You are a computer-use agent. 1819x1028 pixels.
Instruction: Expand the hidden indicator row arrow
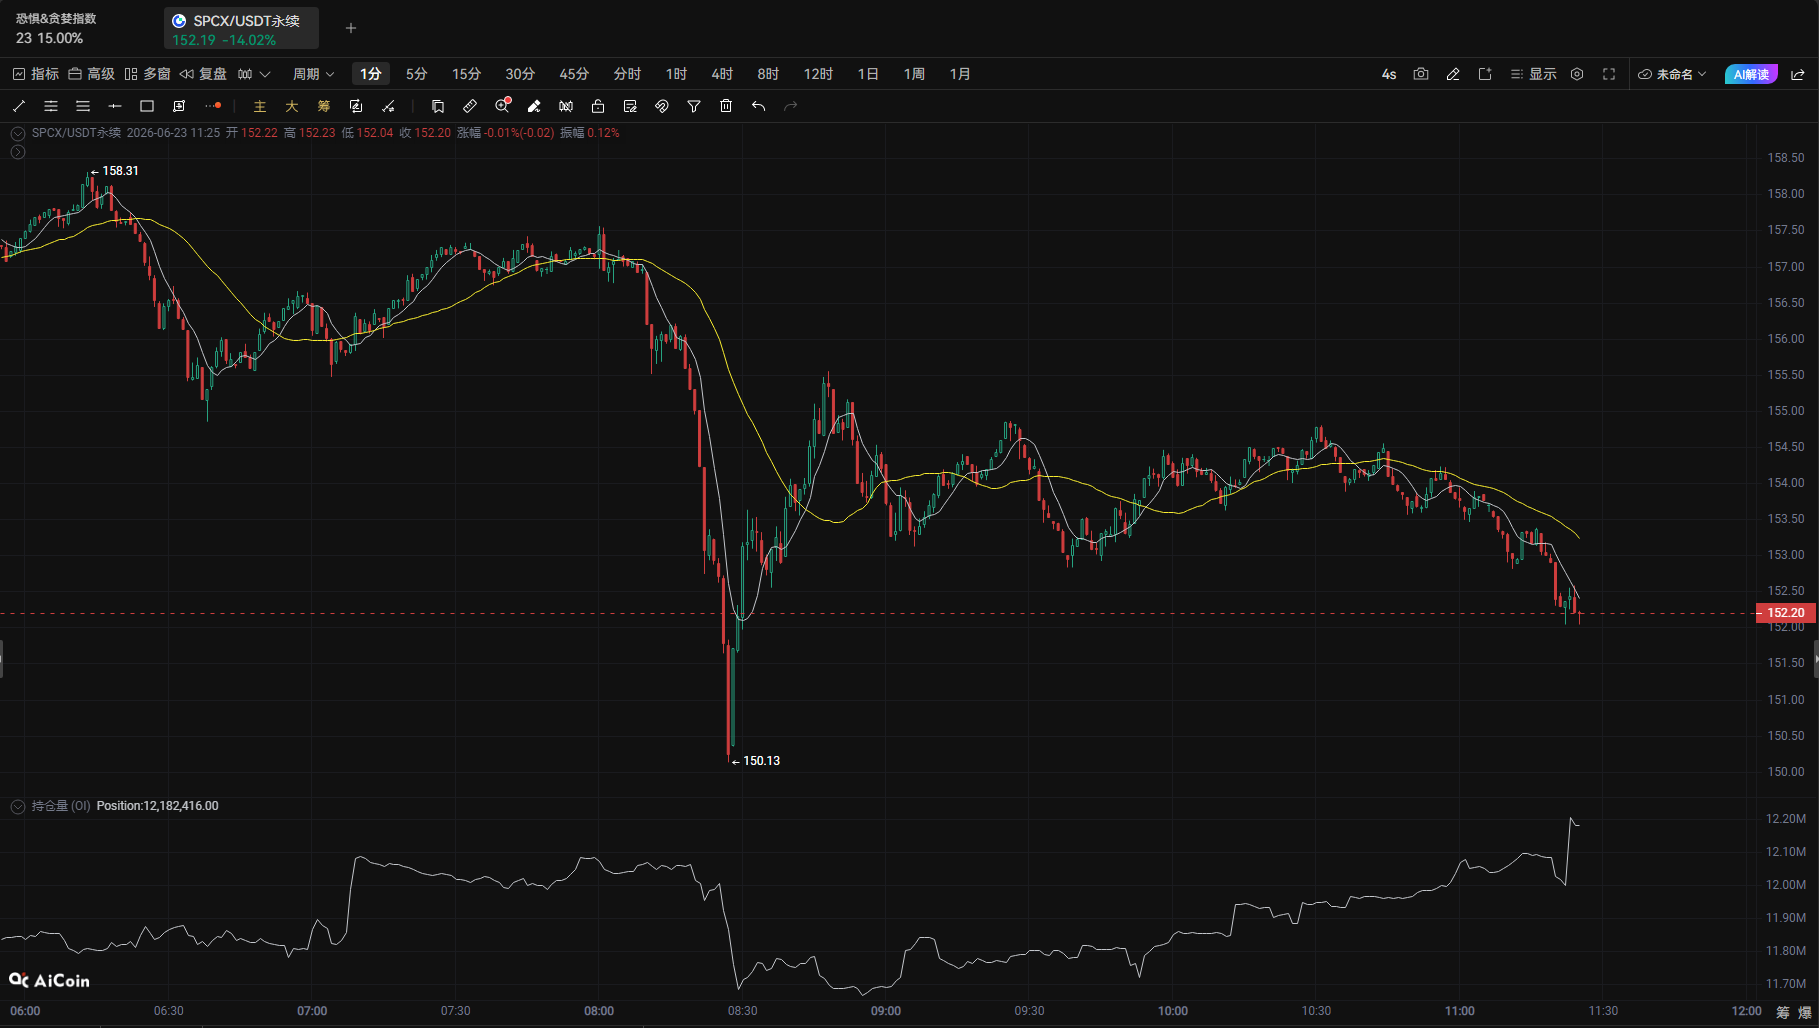[x=18, y=152]
